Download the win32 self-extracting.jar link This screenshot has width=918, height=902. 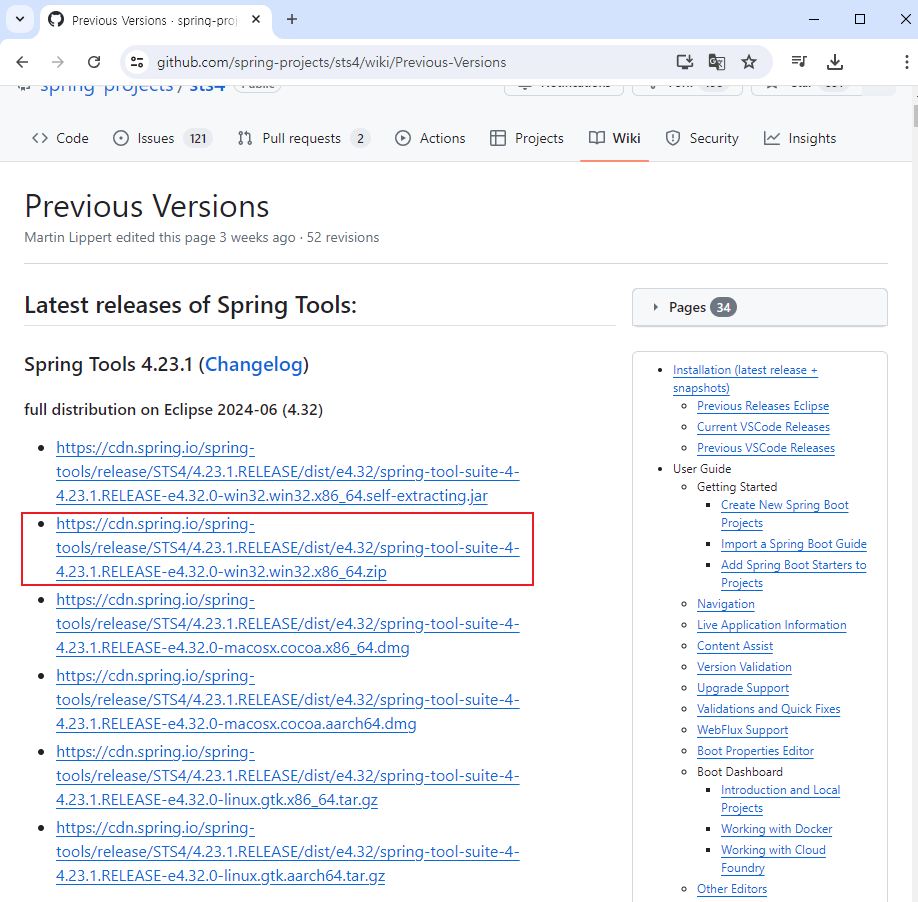pos(287,472)
